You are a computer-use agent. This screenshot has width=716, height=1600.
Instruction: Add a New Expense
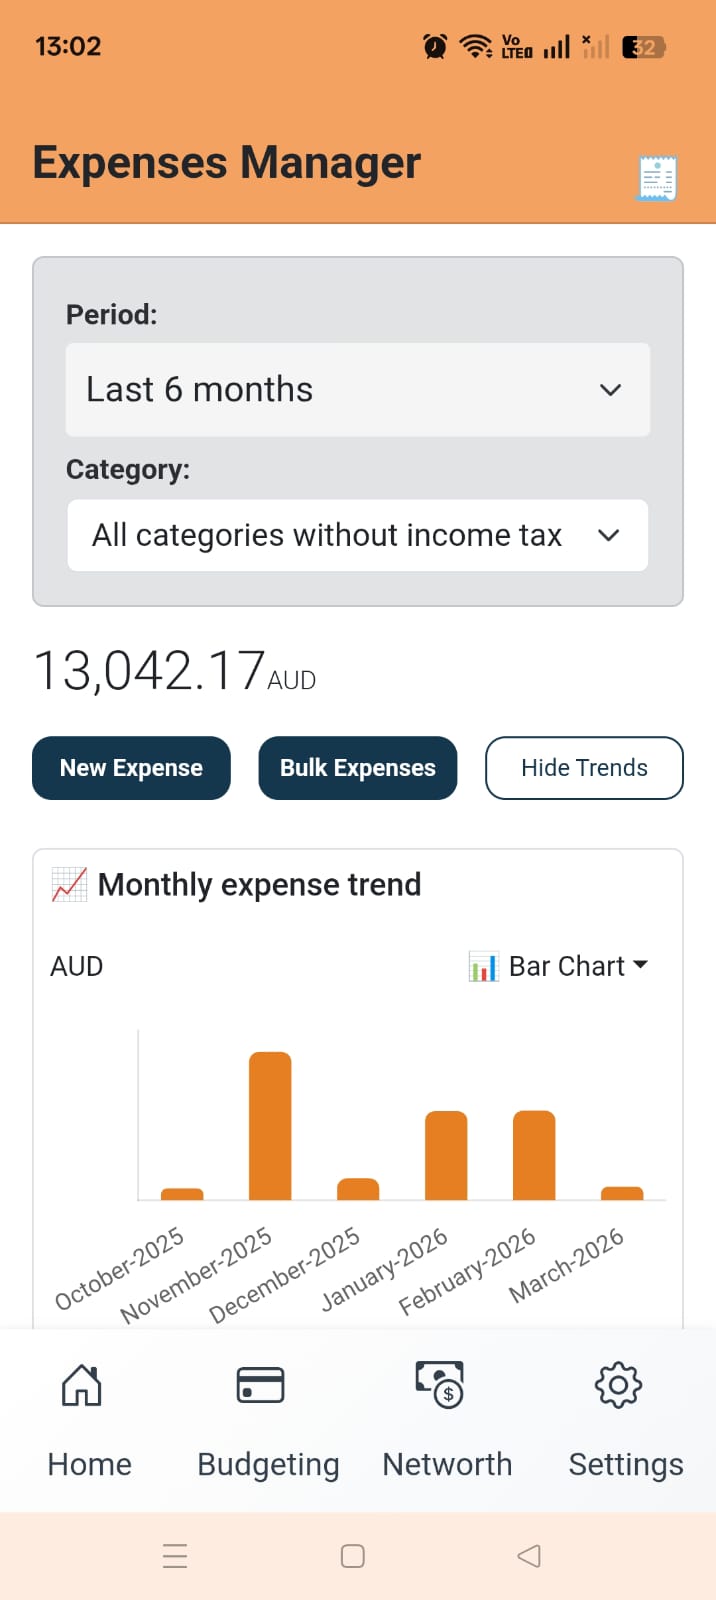(131, 768)
